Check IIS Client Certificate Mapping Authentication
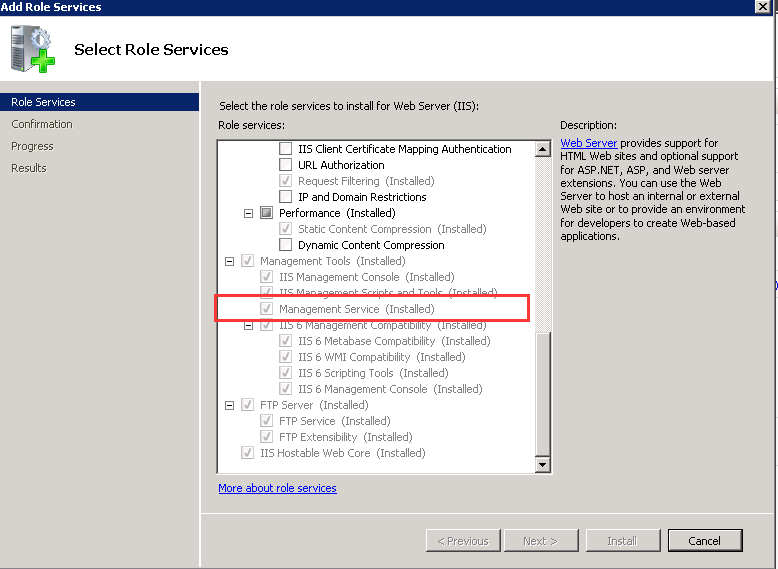 pyautogui.click(x=285, y=149)
